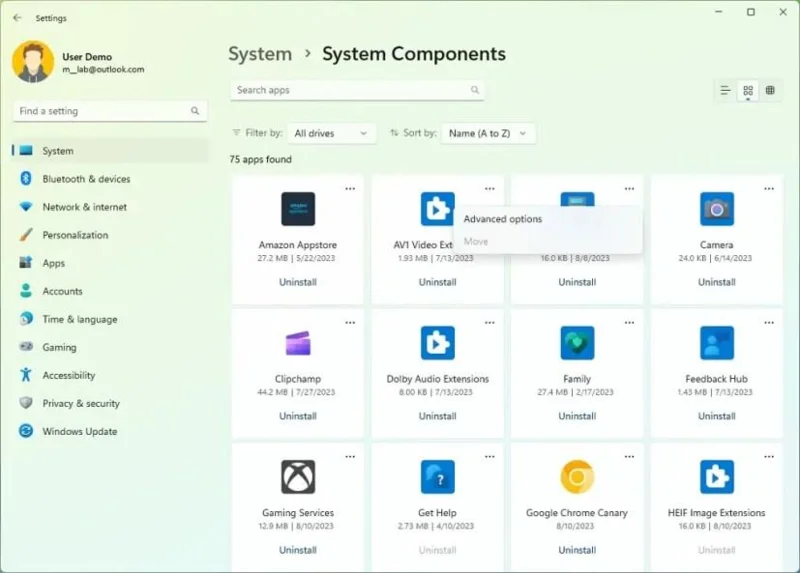Click the Search apps magnifier icon
Image resolution: width=800 pixels, height=573 pixels.
pos(474,90)
